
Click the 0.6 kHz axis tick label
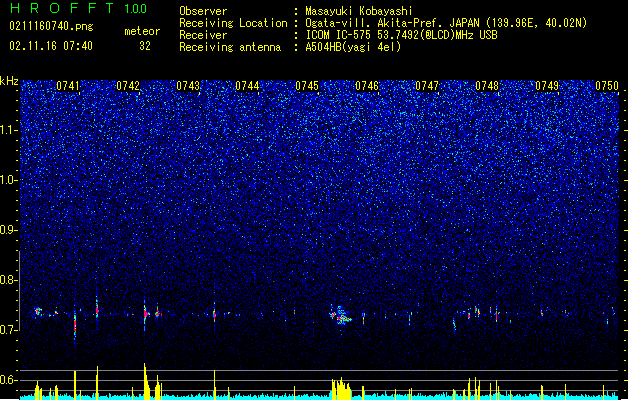[x=9, y=380]
